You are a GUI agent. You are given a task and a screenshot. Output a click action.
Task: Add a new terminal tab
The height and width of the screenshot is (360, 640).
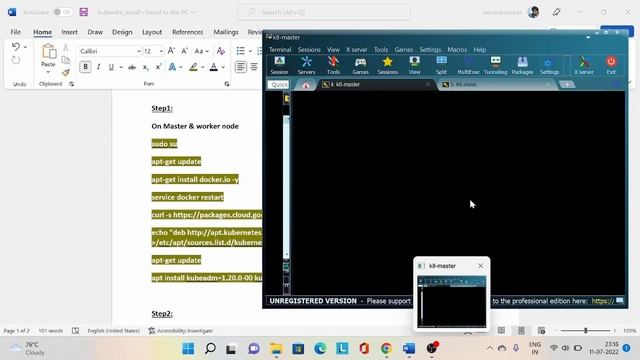pos(567,84)
